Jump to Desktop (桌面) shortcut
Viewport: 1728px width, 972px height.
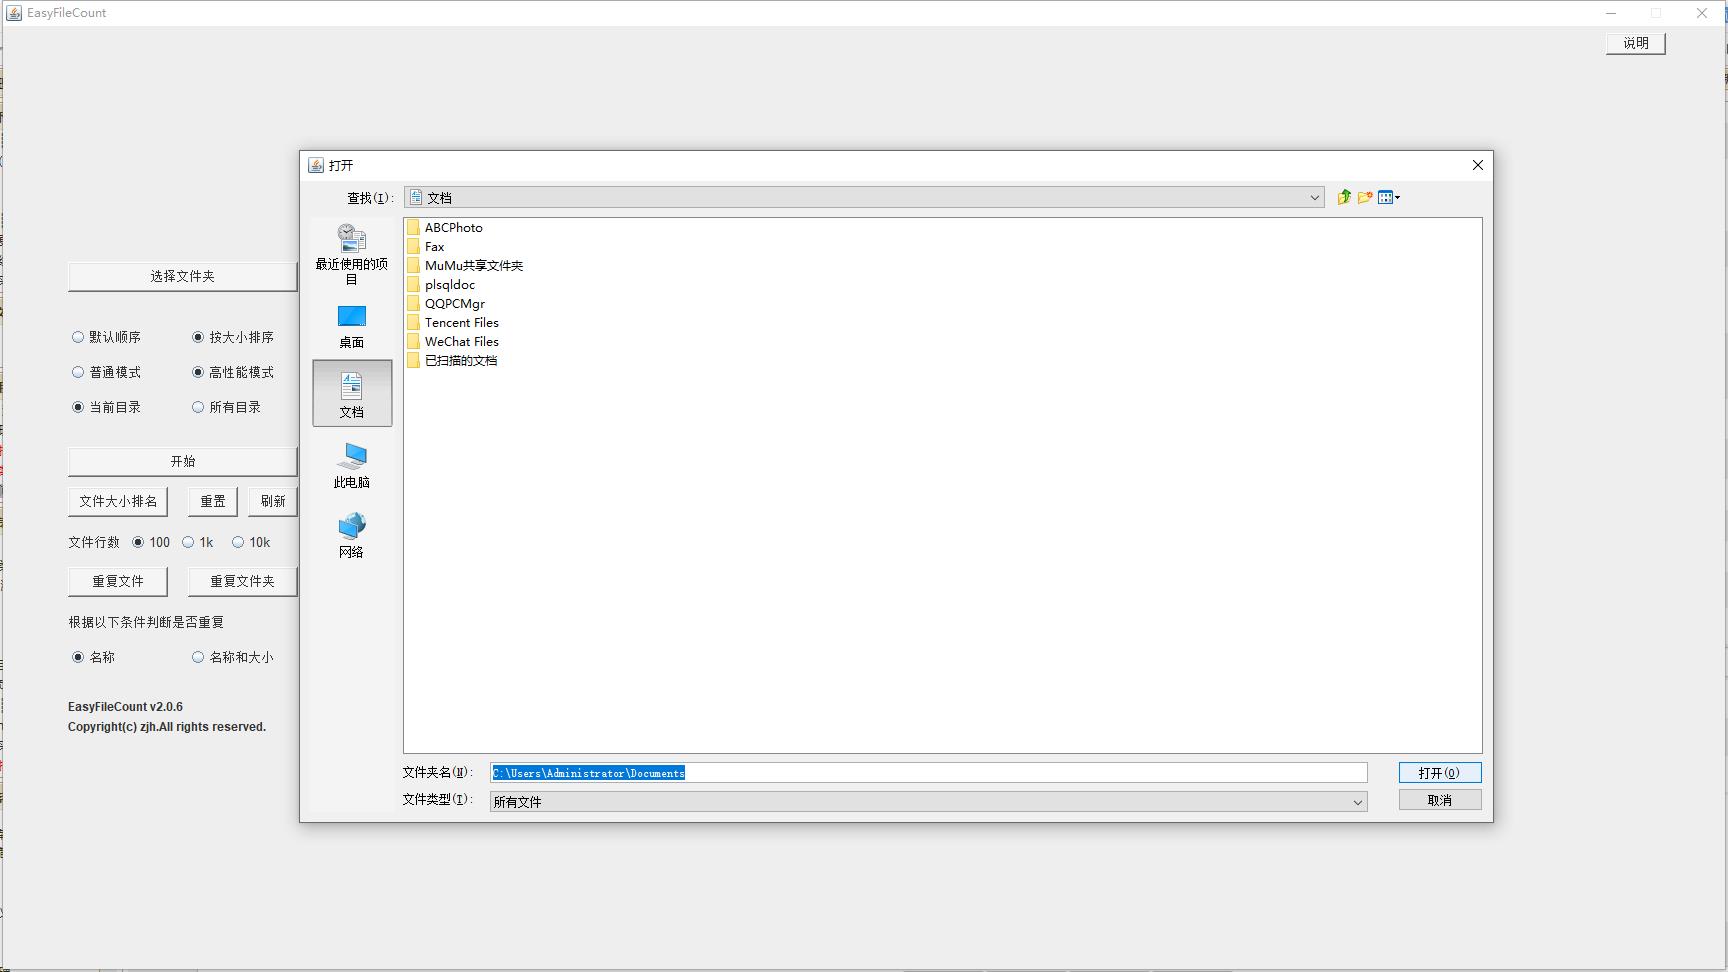coord(352,326)
